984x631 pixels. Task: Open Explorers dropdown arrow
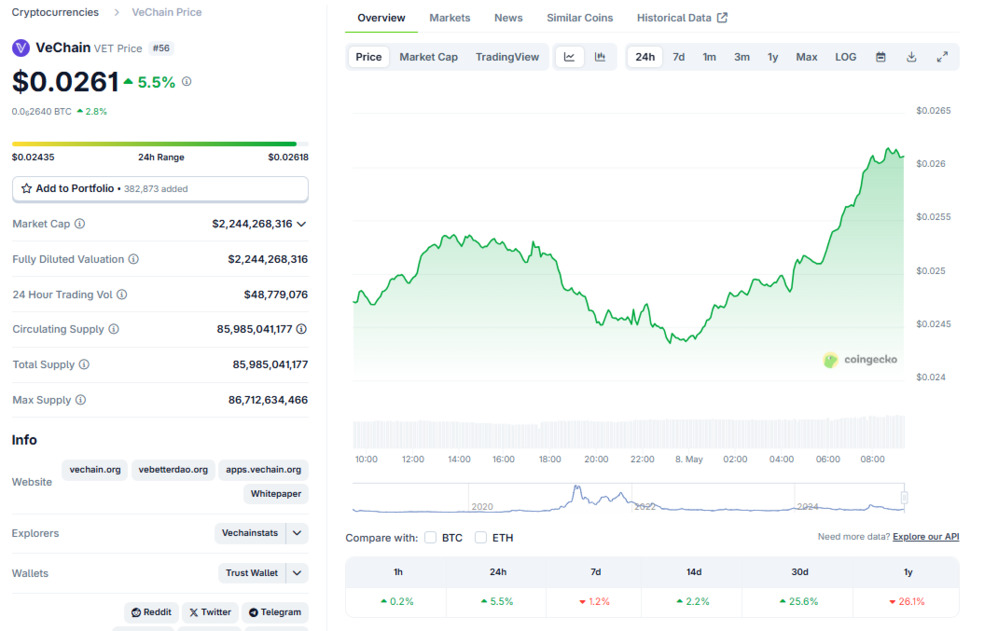click(x=297, y=533)
